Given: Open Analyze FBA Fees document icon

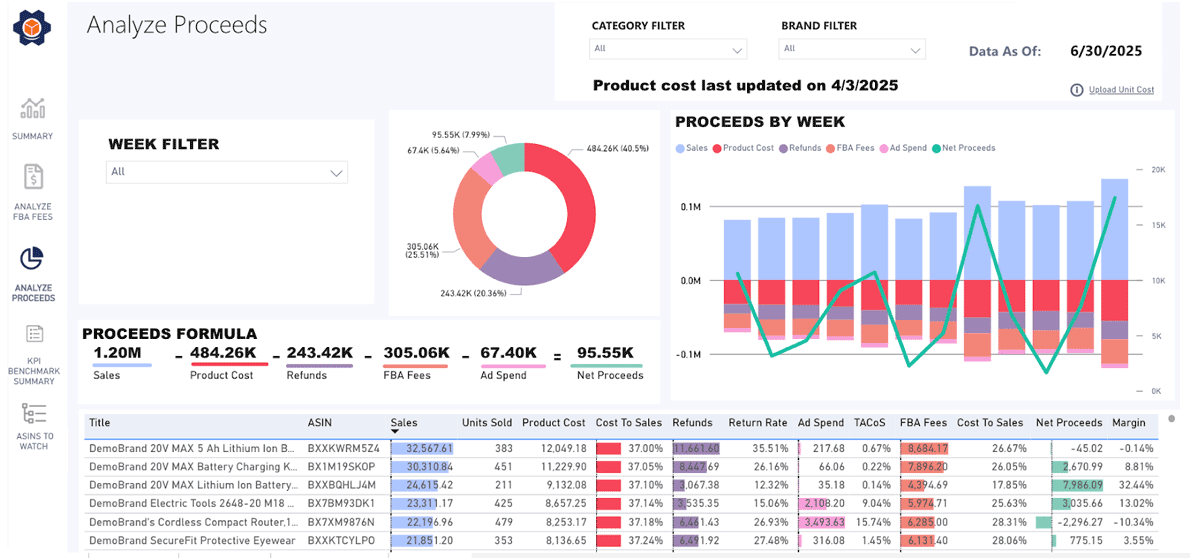Looking at the screenshot, I should 33,177.
